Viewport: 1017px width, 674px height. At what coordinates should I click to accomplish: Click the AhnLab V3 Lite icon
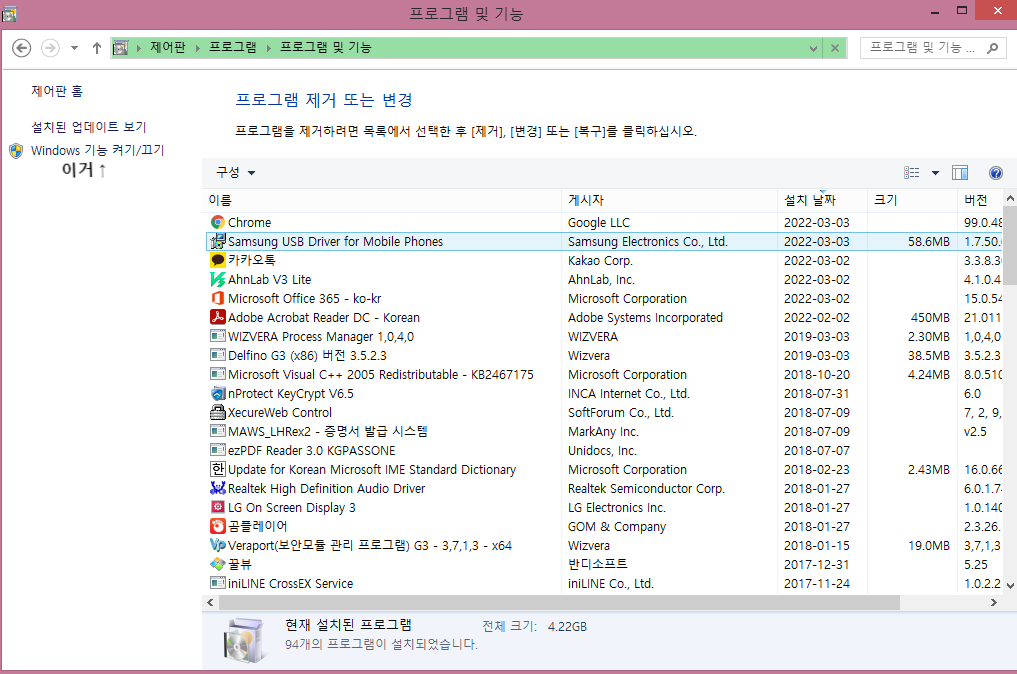click(x=218, y=280)
